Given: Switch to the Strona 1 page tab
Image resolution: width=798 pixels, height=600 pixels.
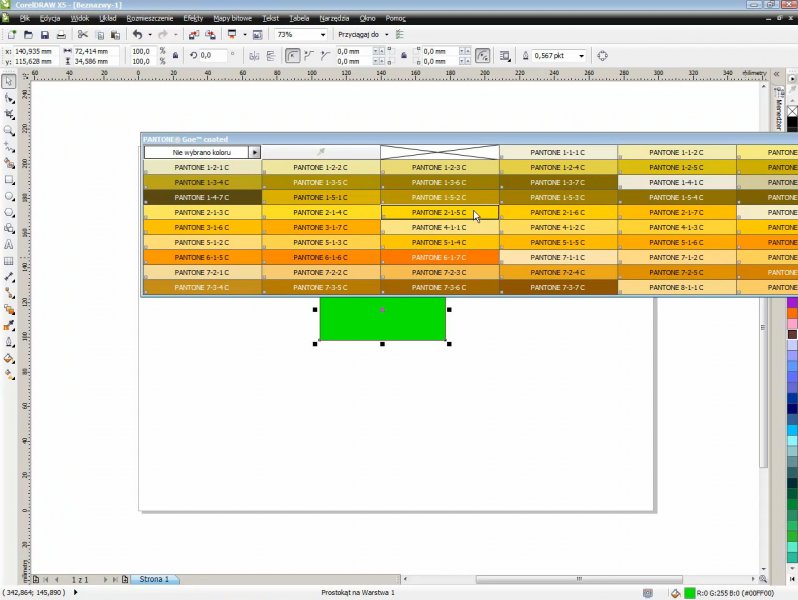Looking at the screenshot, I should point(154,579).
